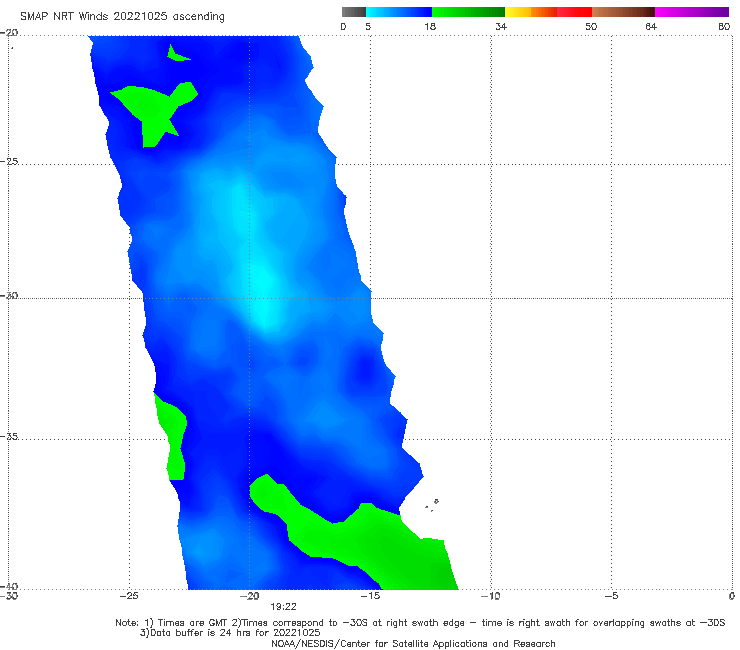
Task: Click the brown segment of the color bar
Action: (623, 12)
